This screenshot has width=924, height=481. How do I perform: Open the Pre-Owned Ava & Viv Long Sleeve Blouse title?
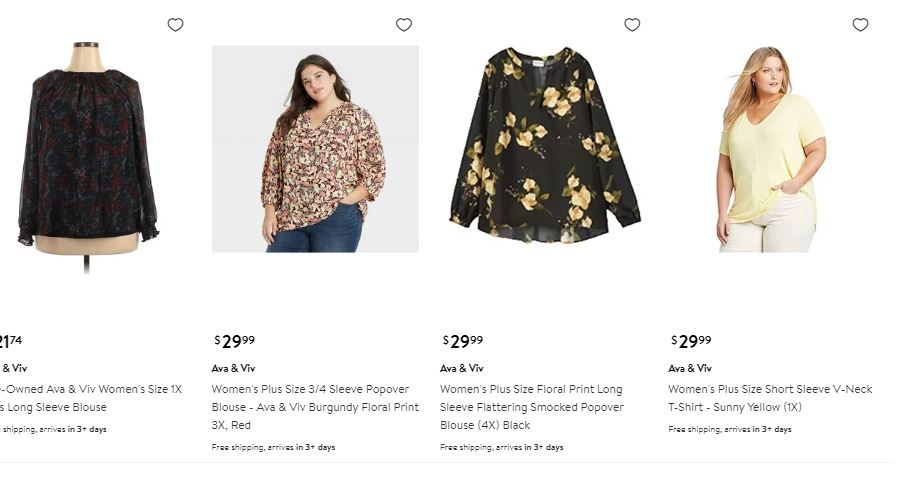pos(90,398)
